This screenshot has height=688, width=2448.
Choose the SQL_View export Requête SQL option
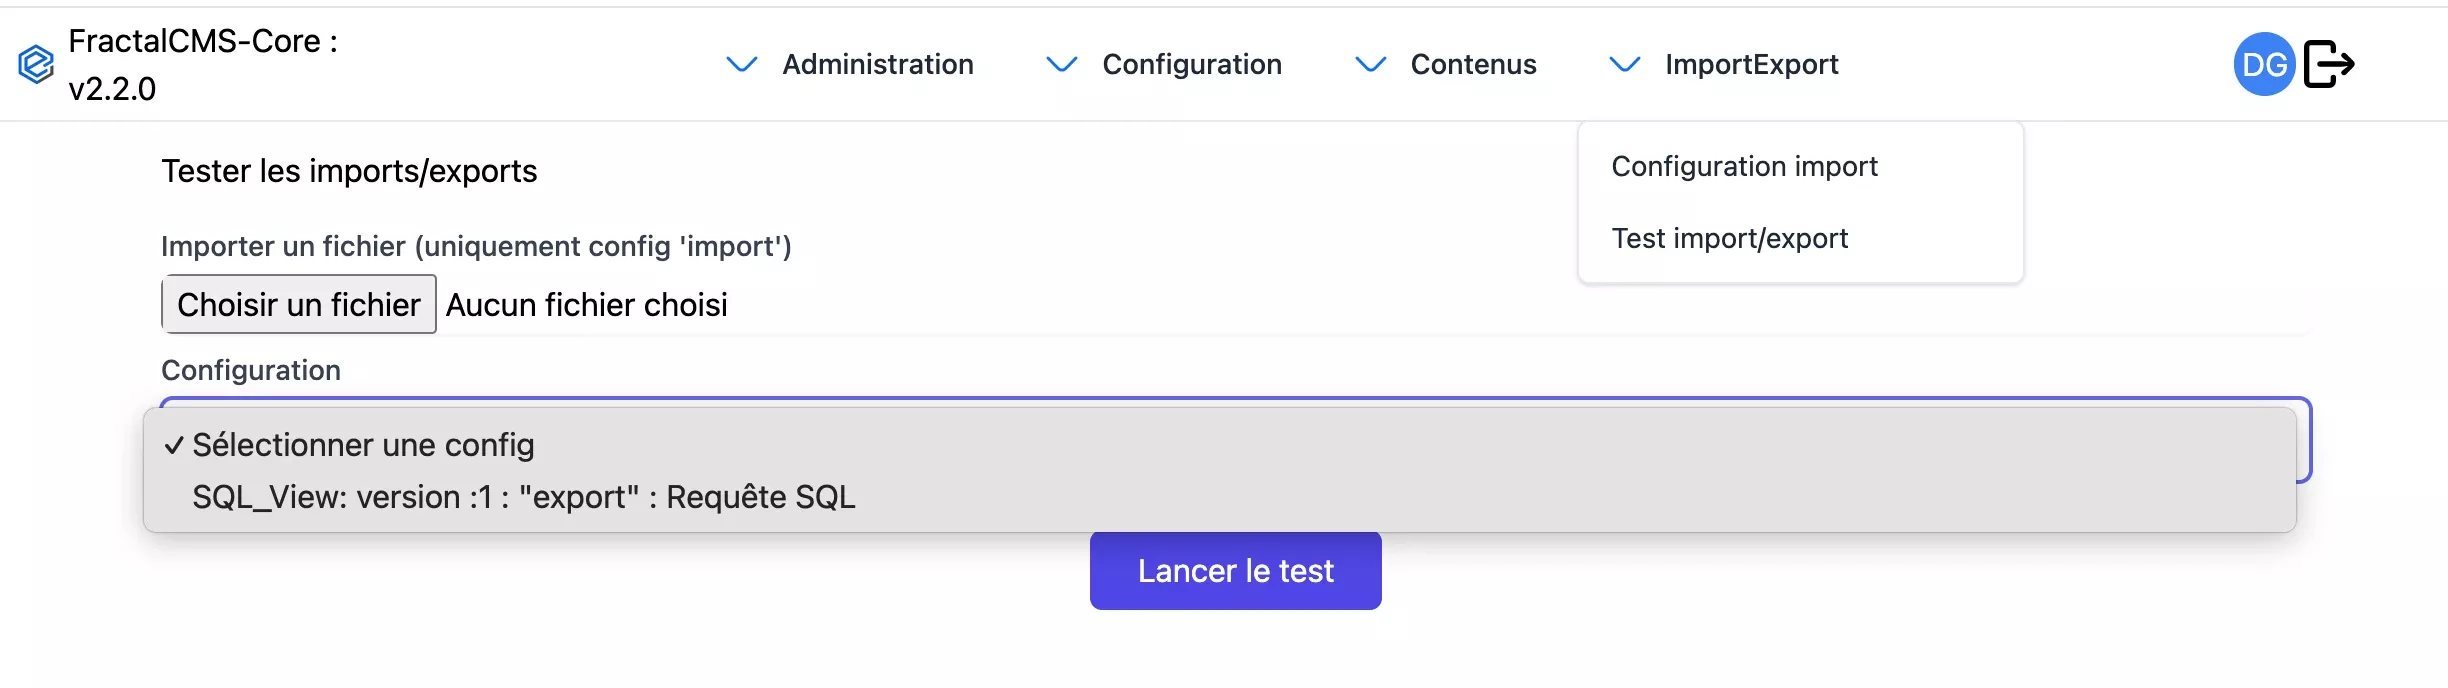(523, 497)
